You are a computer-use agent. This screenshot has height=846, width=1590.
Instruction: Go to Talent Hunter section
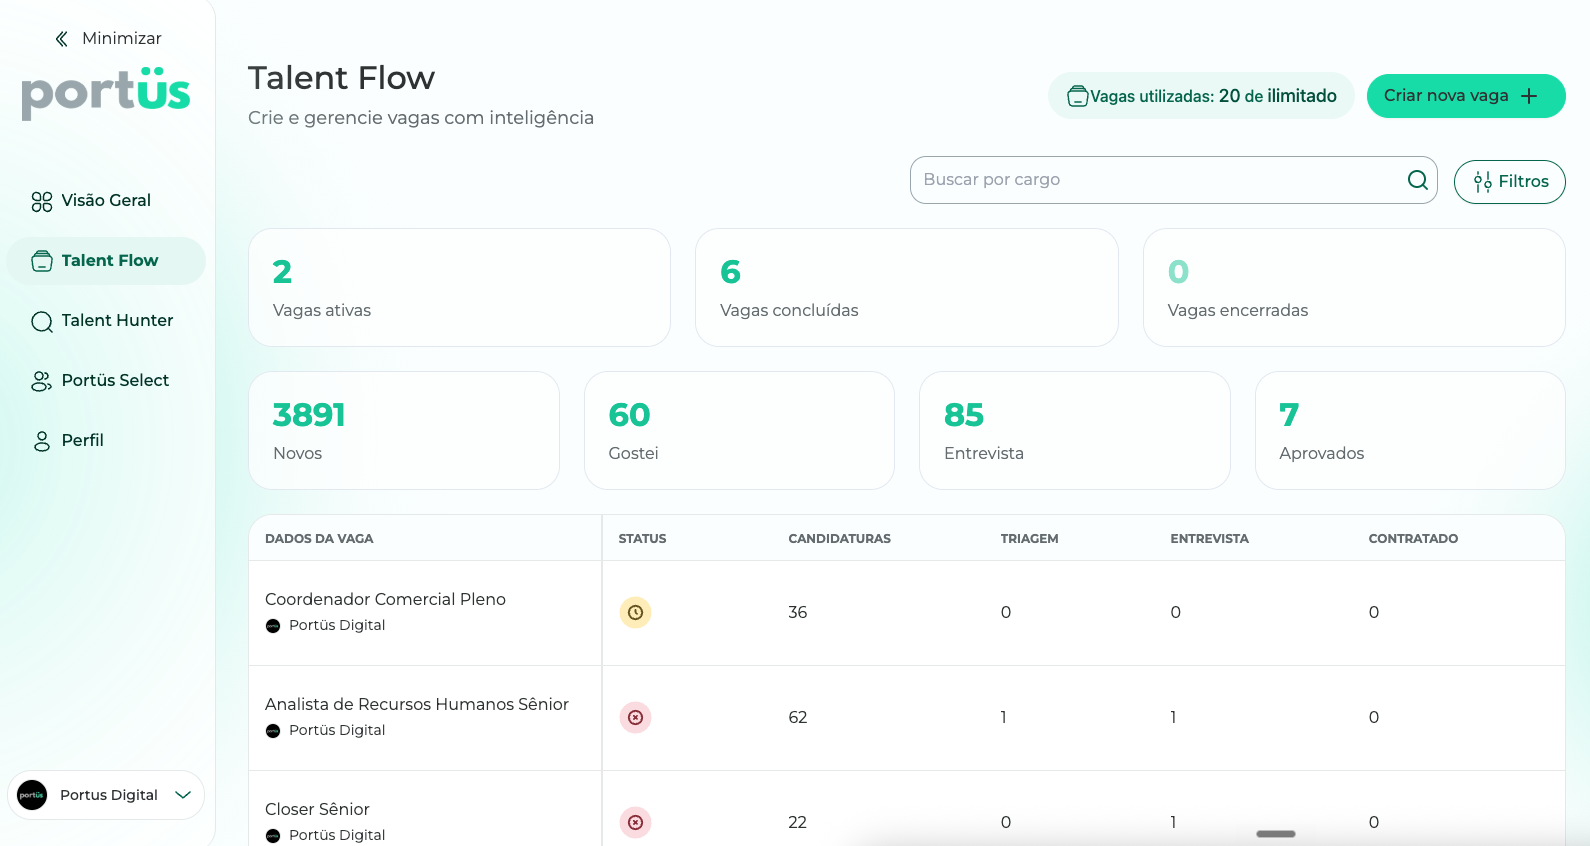(106, 321)
